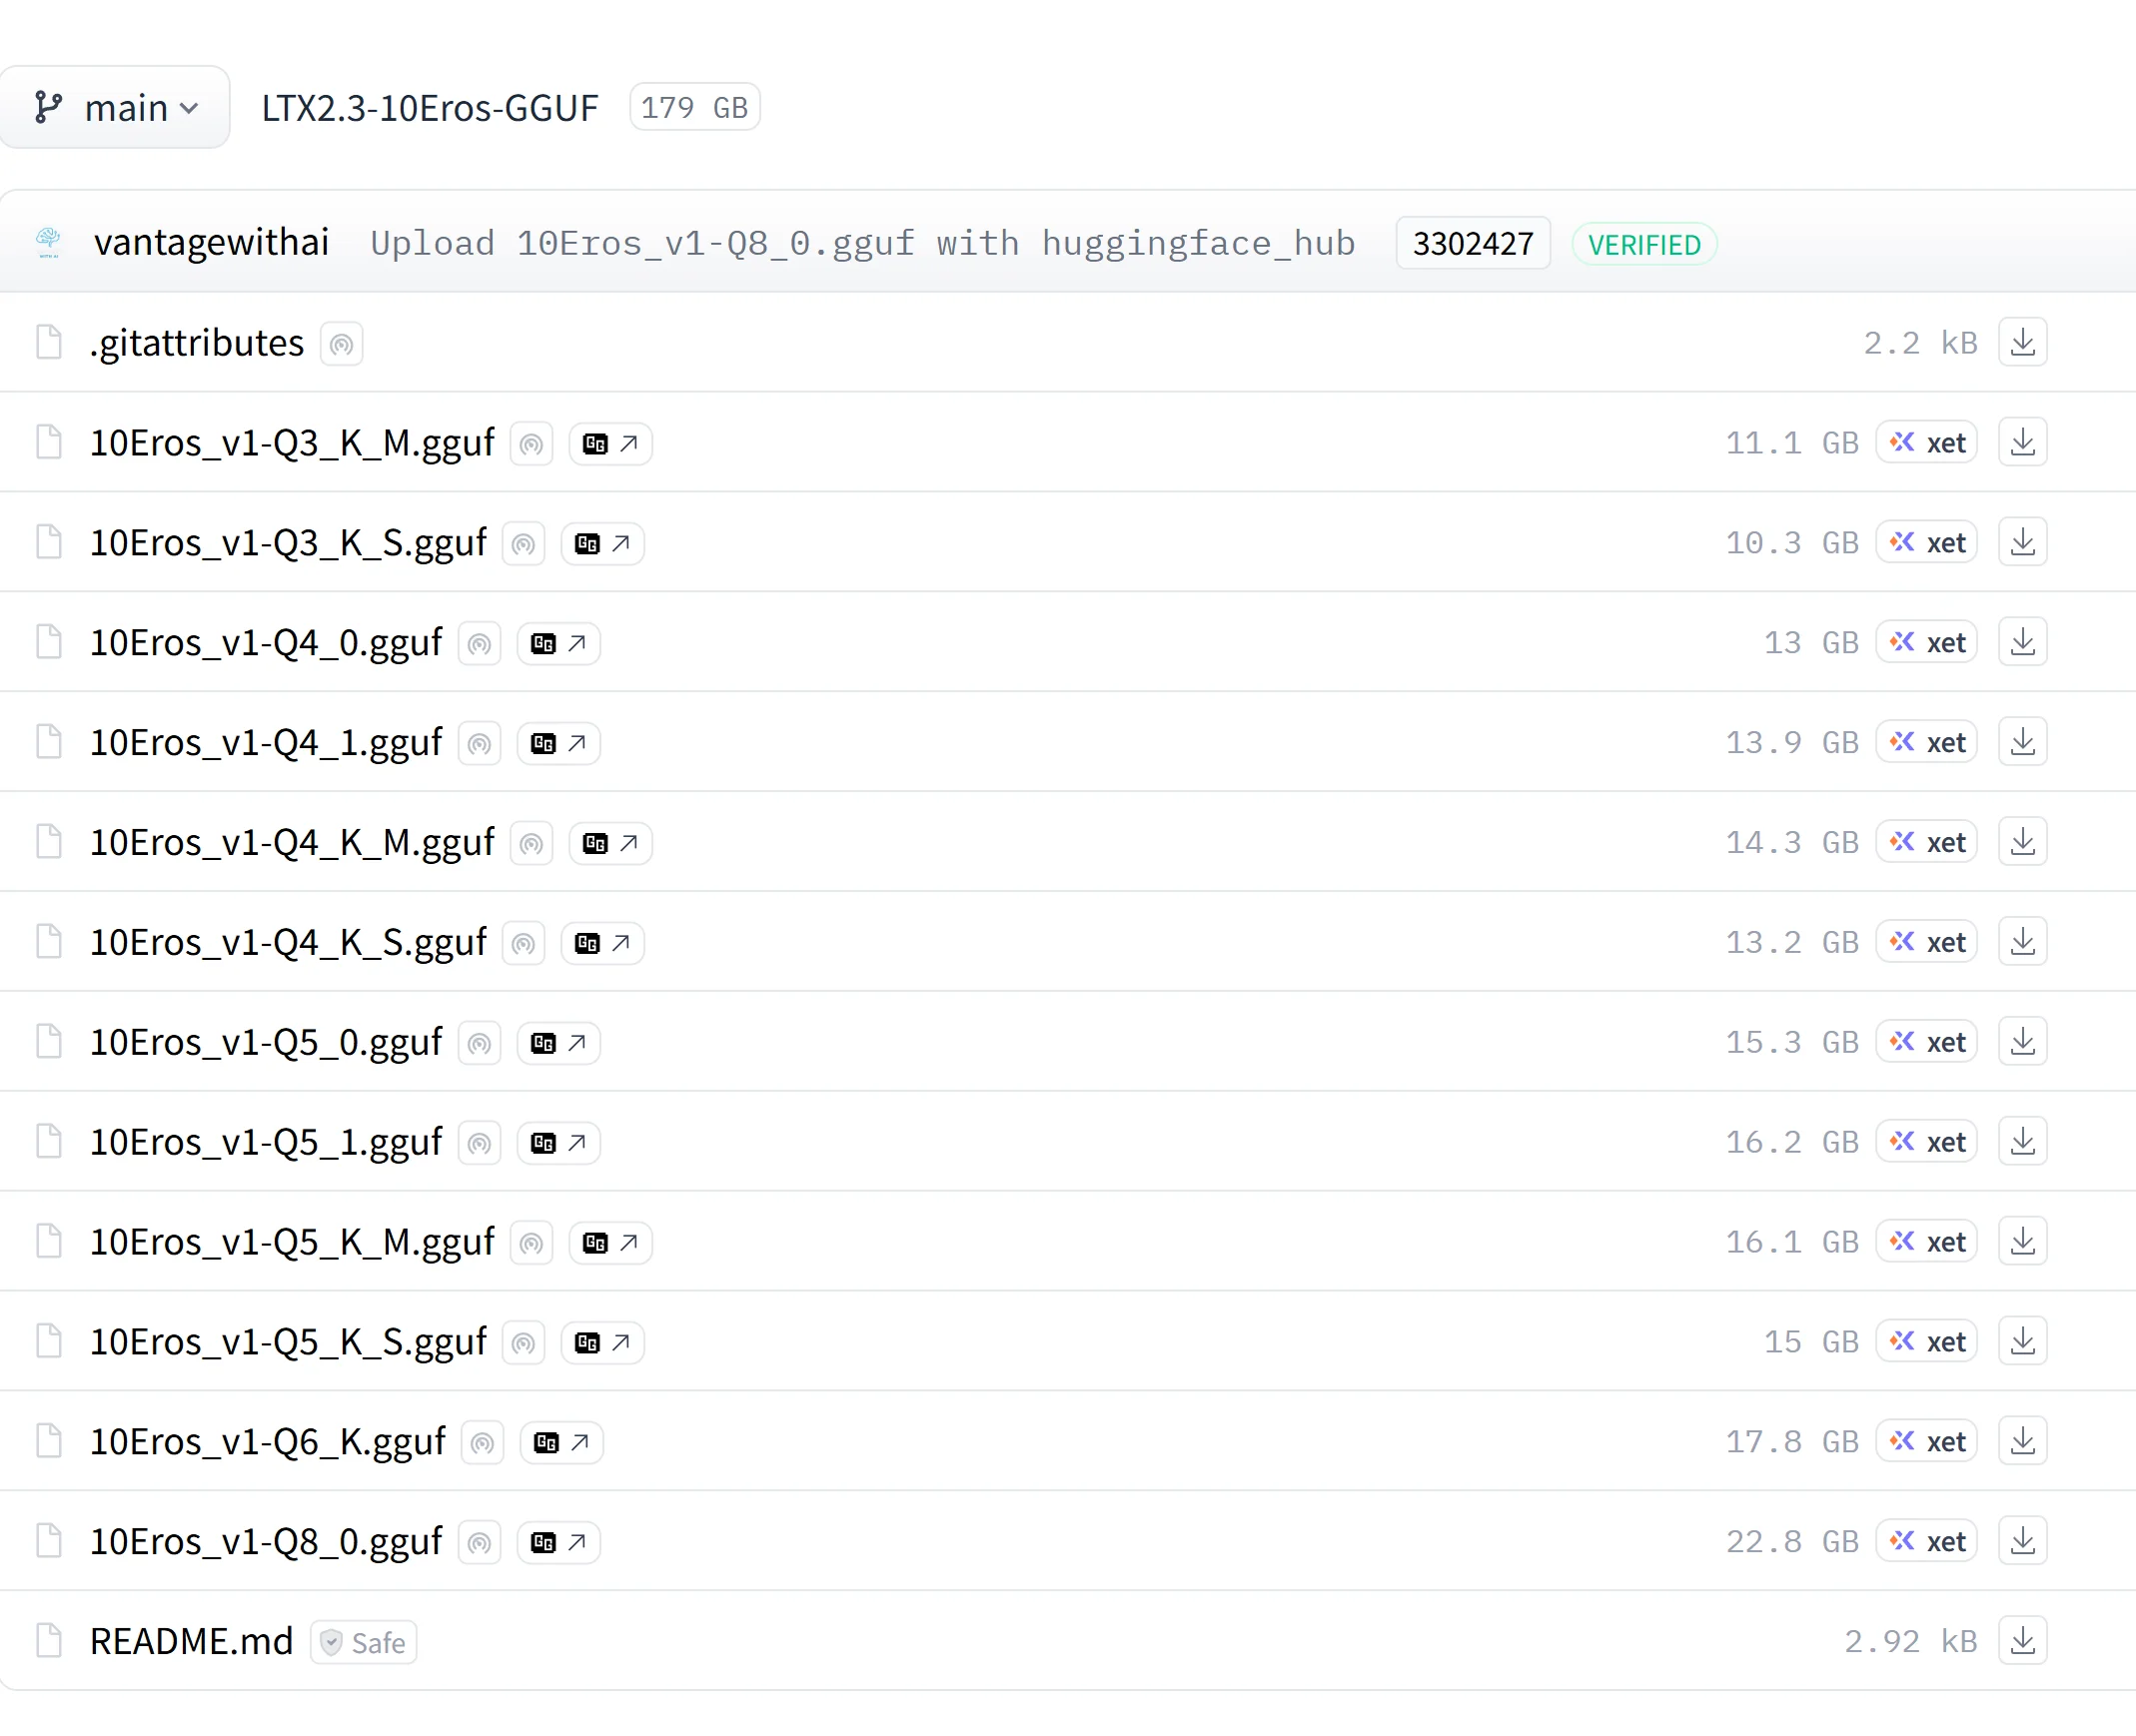Screen dimensions: 2136x1736
Task: Open 10Eros_v1-Q4_K_S.gguf file
Action: click(288, 943)
